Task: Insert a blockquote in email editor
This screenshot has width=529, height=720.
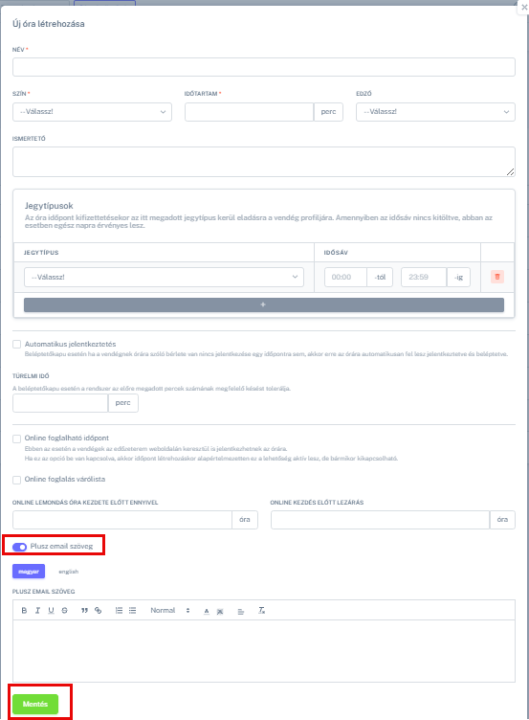Action: 84,610
